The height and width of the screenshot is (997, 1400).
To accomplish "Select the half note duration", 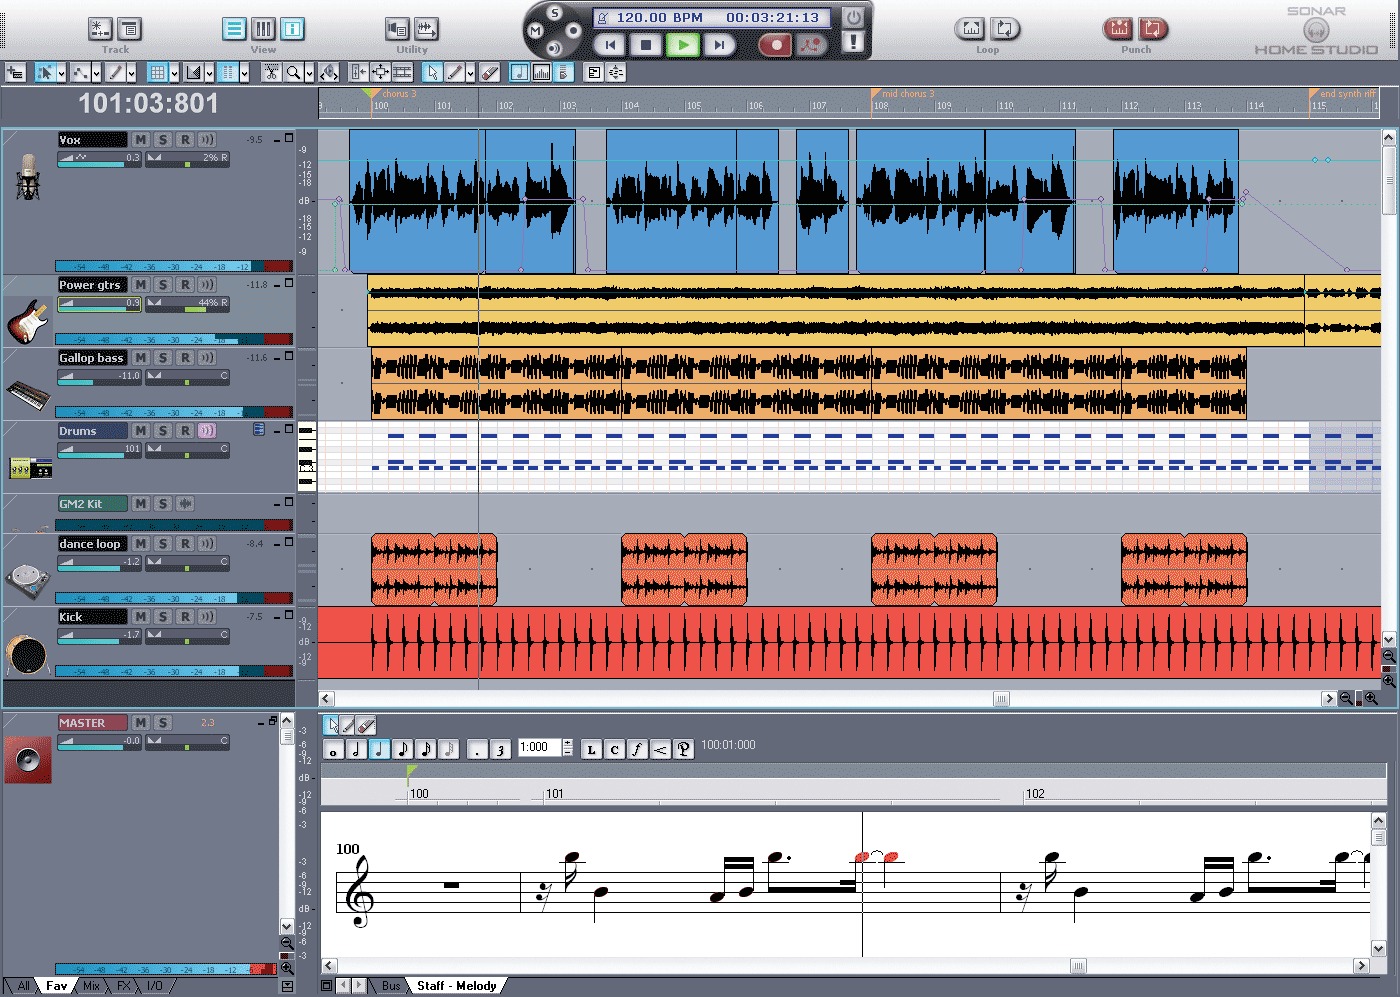I will [x=357, y=749].
